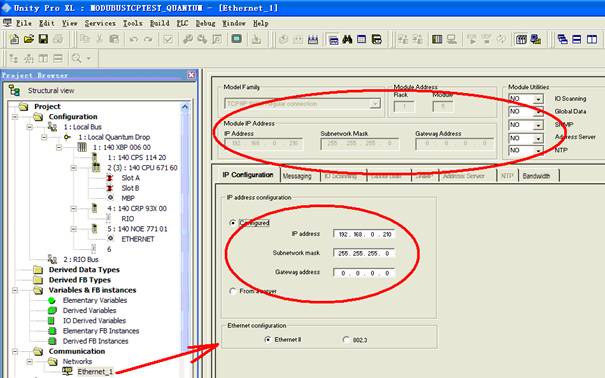Viewport: 605px width, 378px height.
Task: Click the Gateway address input field
Action: click(364, 273)
